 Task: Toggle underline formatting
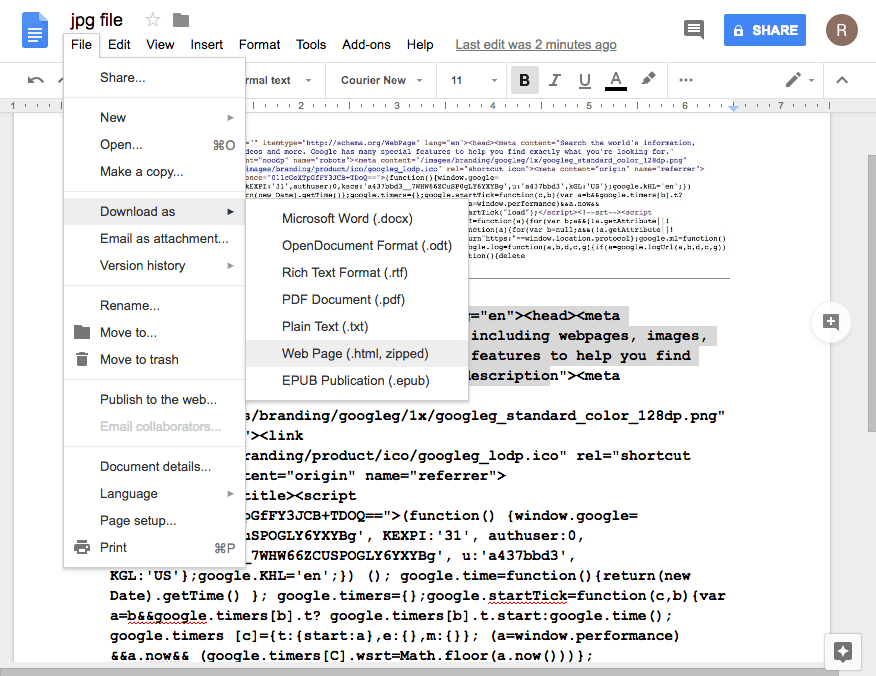[584, 80]
